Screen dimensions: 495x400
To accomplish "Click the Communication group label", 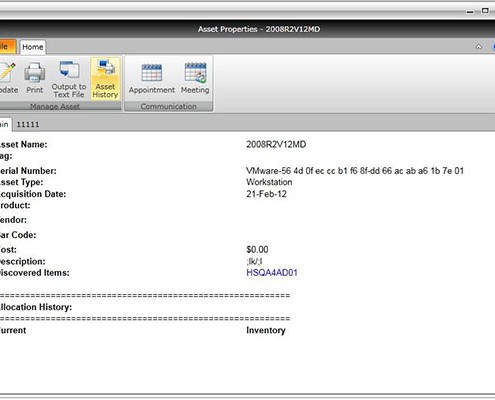I will [x=168, y=106].
